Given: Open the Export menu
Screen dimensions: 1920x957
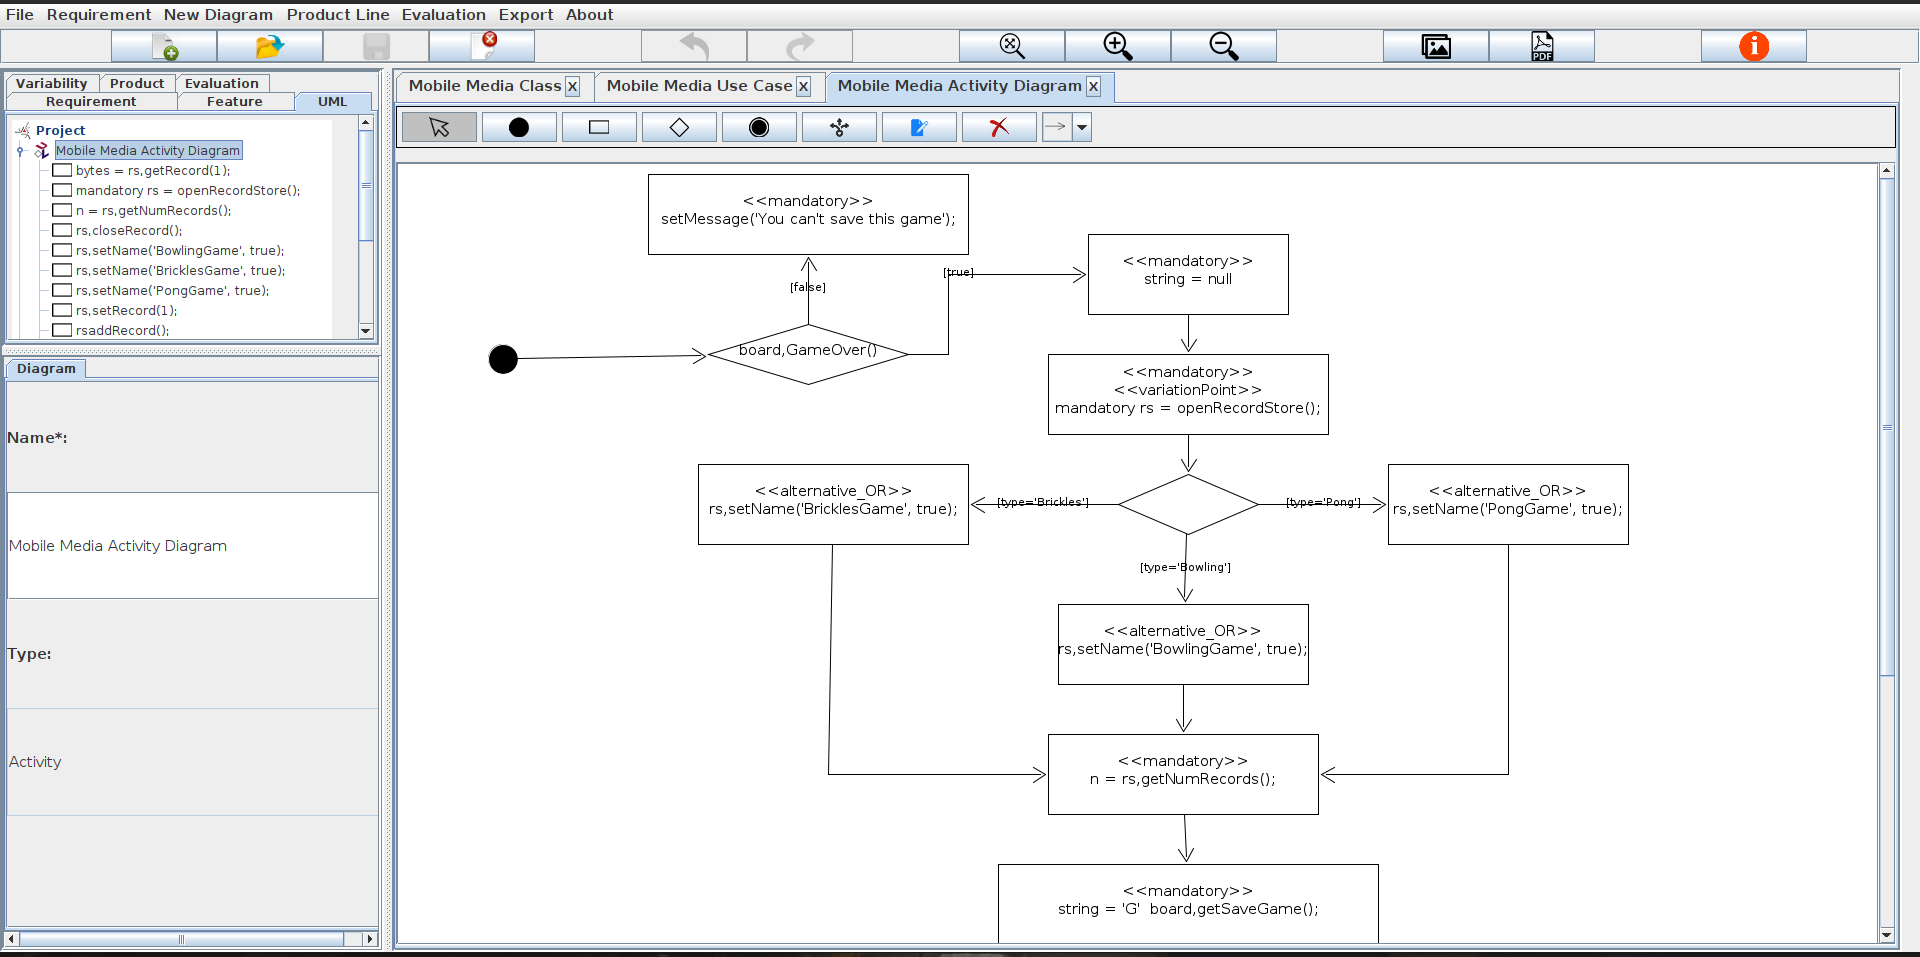Looking at the screenshot, I should click(526, 15).
